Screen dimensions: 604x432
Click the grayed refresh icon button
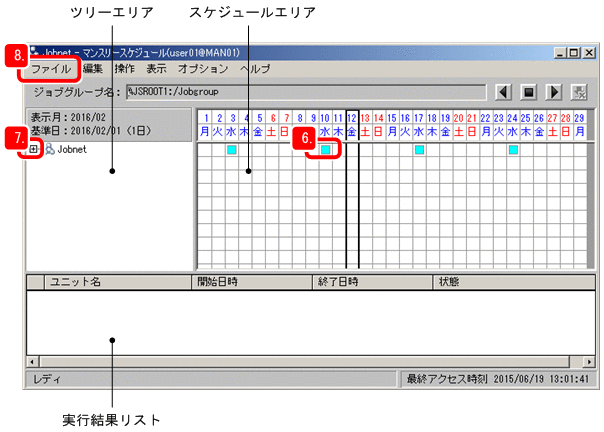[x=579, y=92]
